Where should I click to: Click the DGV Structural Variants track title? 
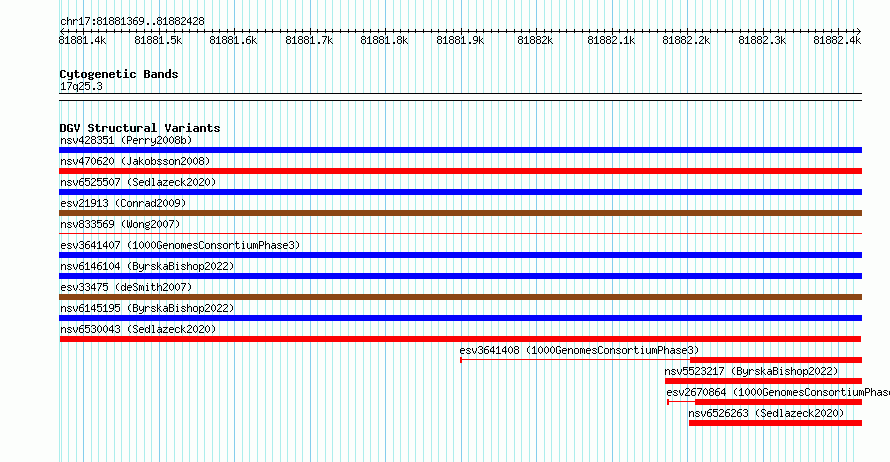point(140,128)
